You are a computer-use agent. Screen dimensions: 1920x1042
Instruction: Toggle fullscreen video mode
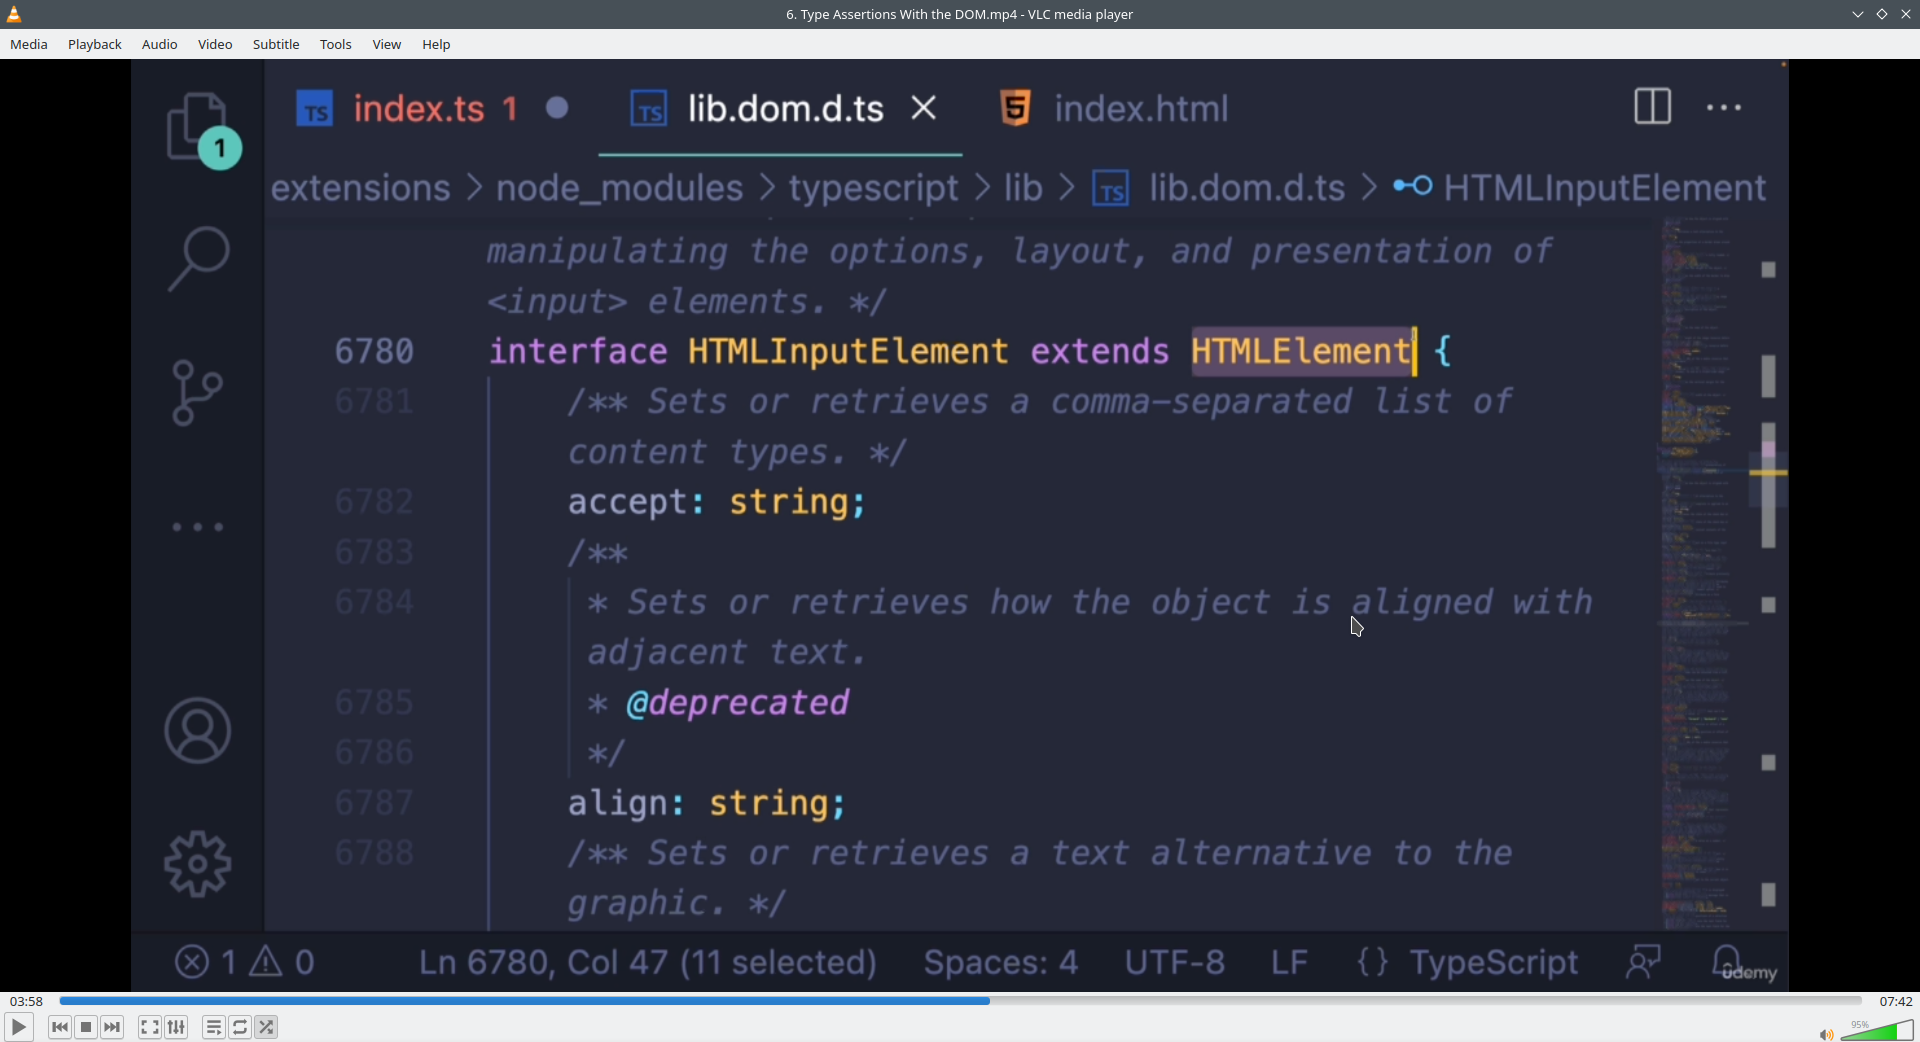click(149, 1027)
